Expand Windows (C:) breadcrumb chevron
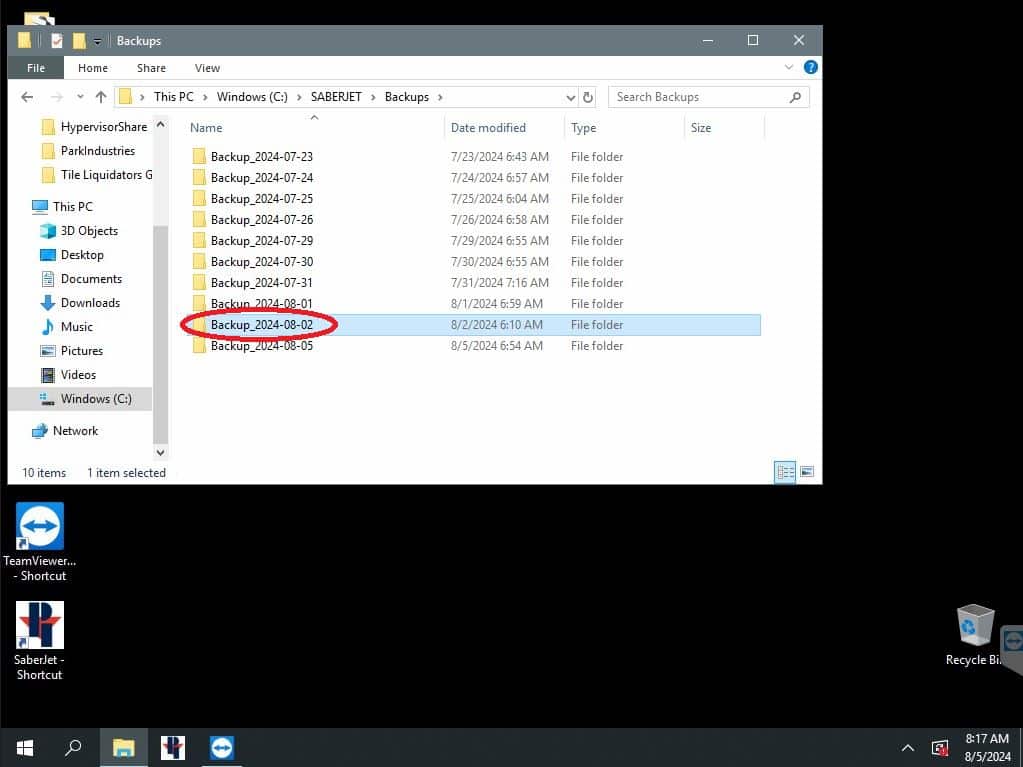 [x=299, y=97]
